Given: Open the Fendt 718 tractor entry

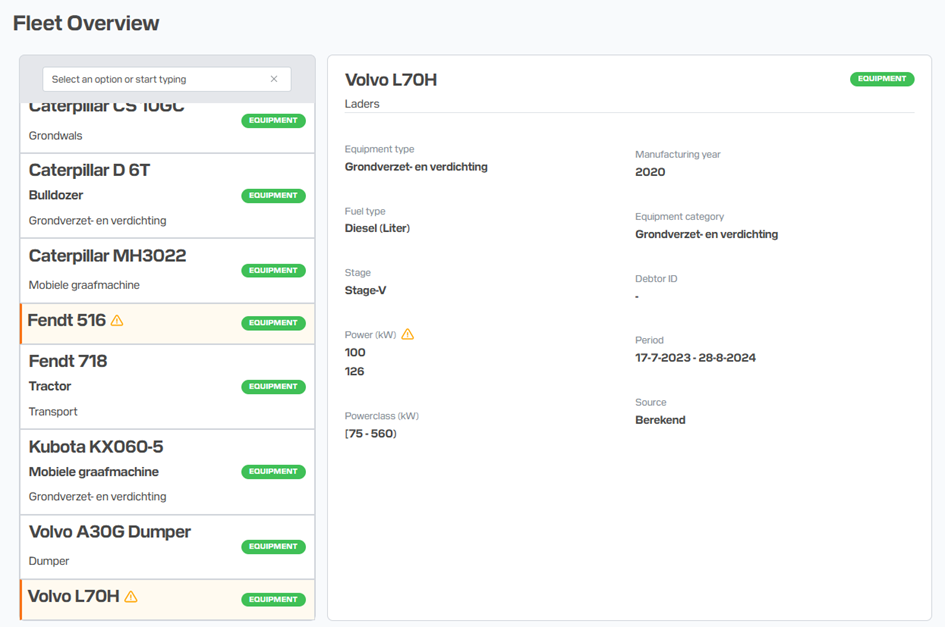Looking at the screenshot, I should tap(168, 386).
